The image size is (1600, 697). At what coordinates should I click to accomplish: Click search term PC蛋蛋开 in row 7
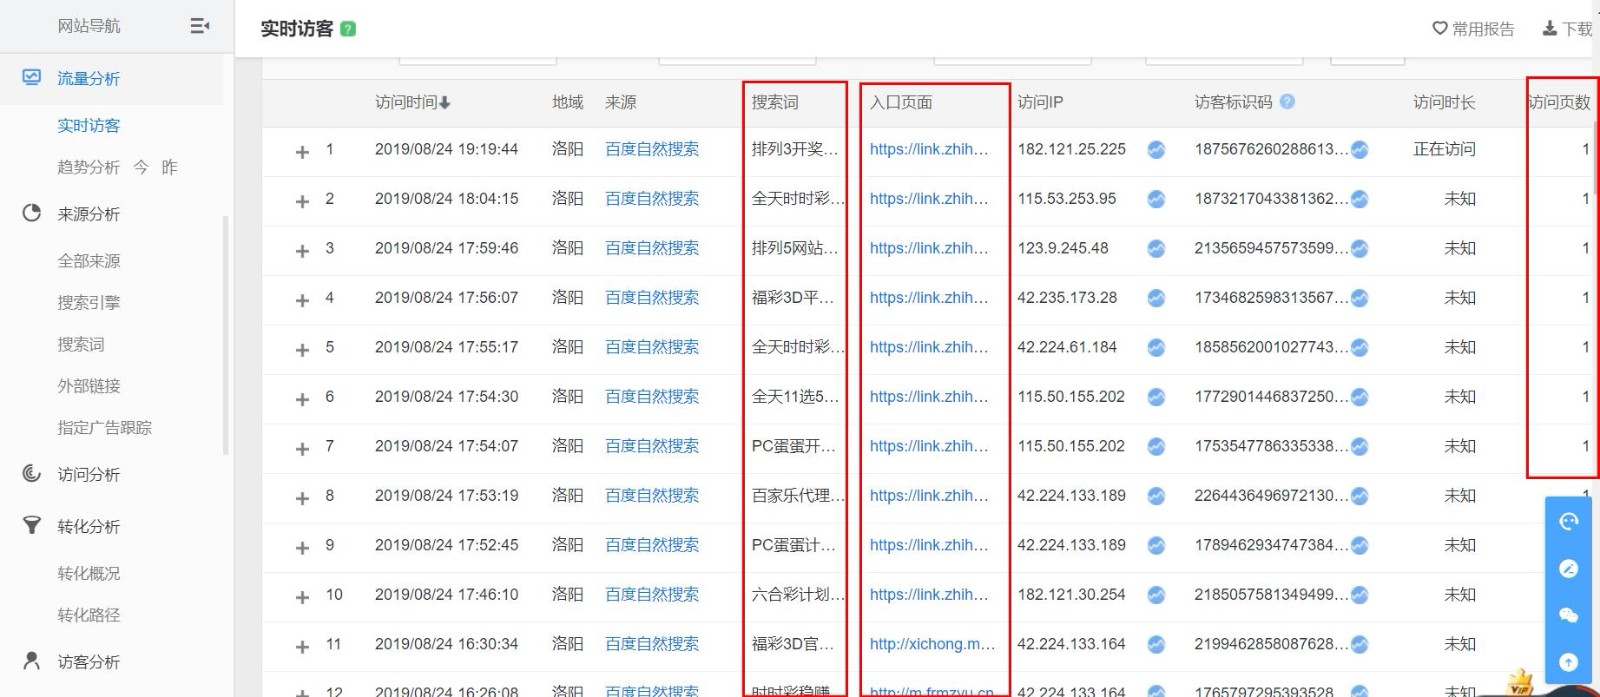pos(794,446)
